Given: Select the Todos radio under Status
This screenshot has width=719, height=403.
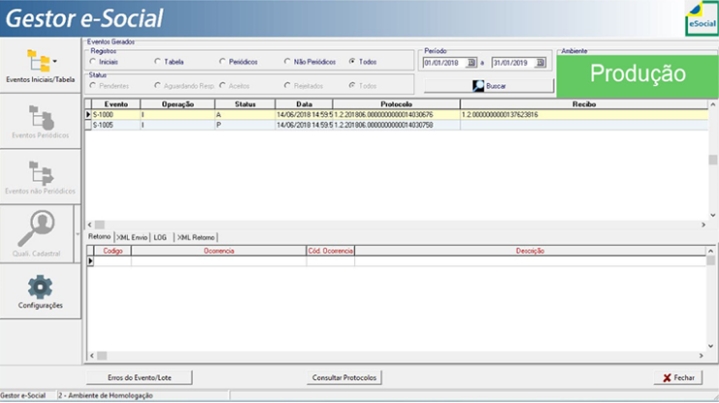Looking at the screenshot, I should pos(352,85).
